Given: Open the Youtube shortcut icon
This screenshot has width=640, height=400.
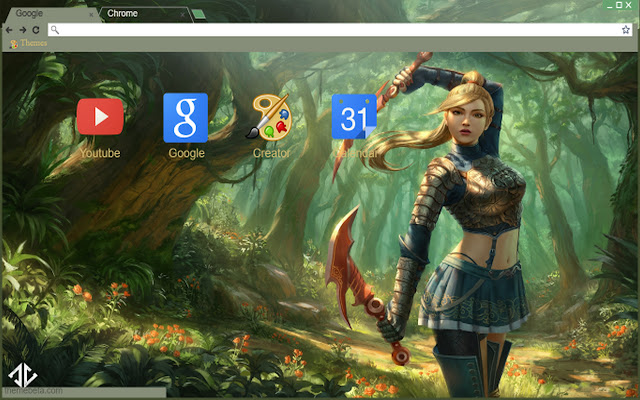Looking at the screenshot, I should [x=100, y=117].
